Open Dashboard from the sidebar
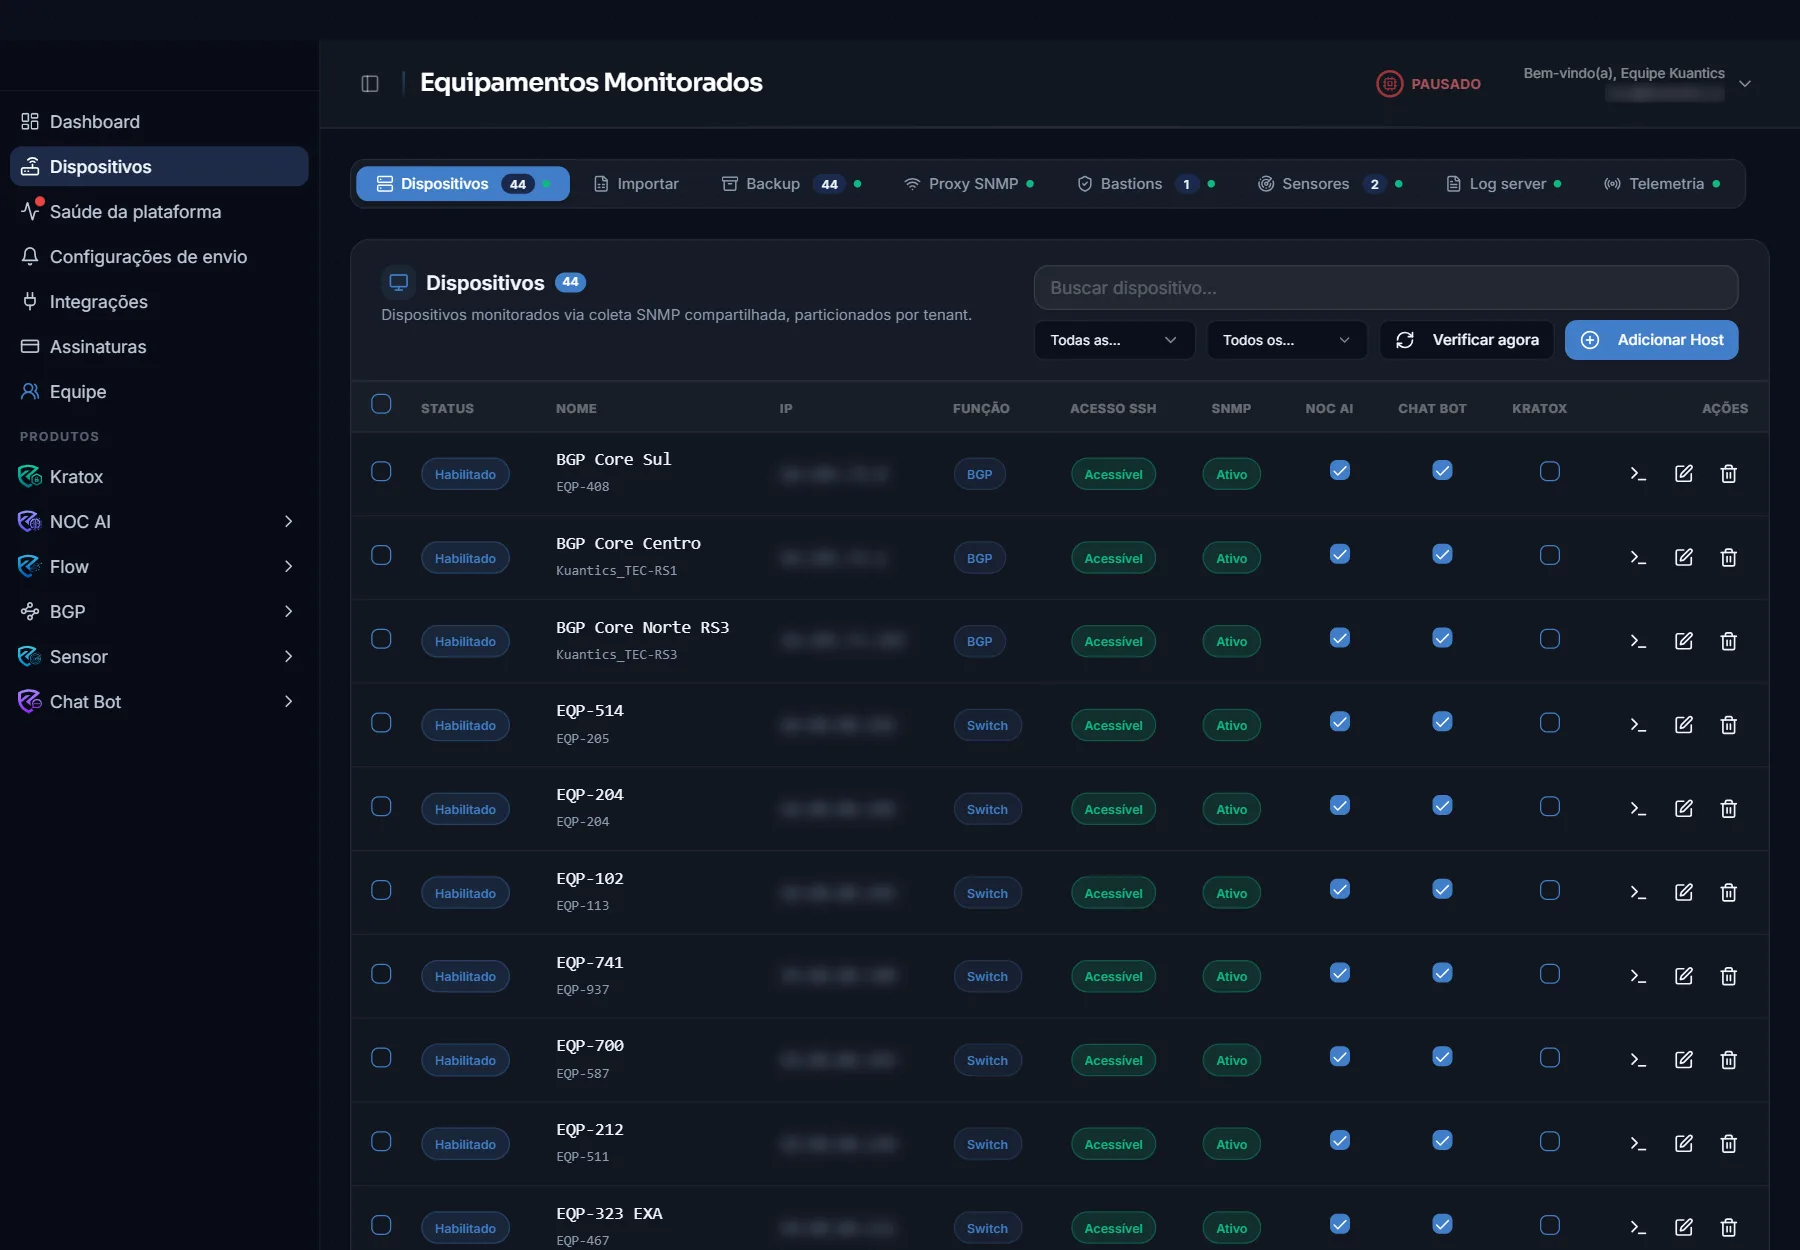 pyautogui.click(x=159, y=121)
